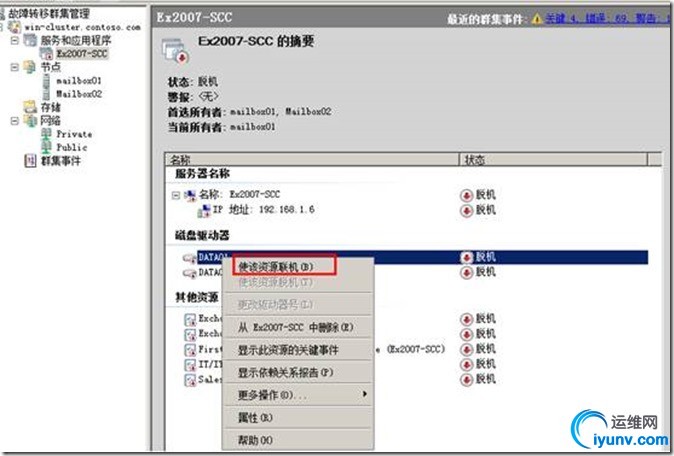Open the dependency report menu entry

click(285, 373)
